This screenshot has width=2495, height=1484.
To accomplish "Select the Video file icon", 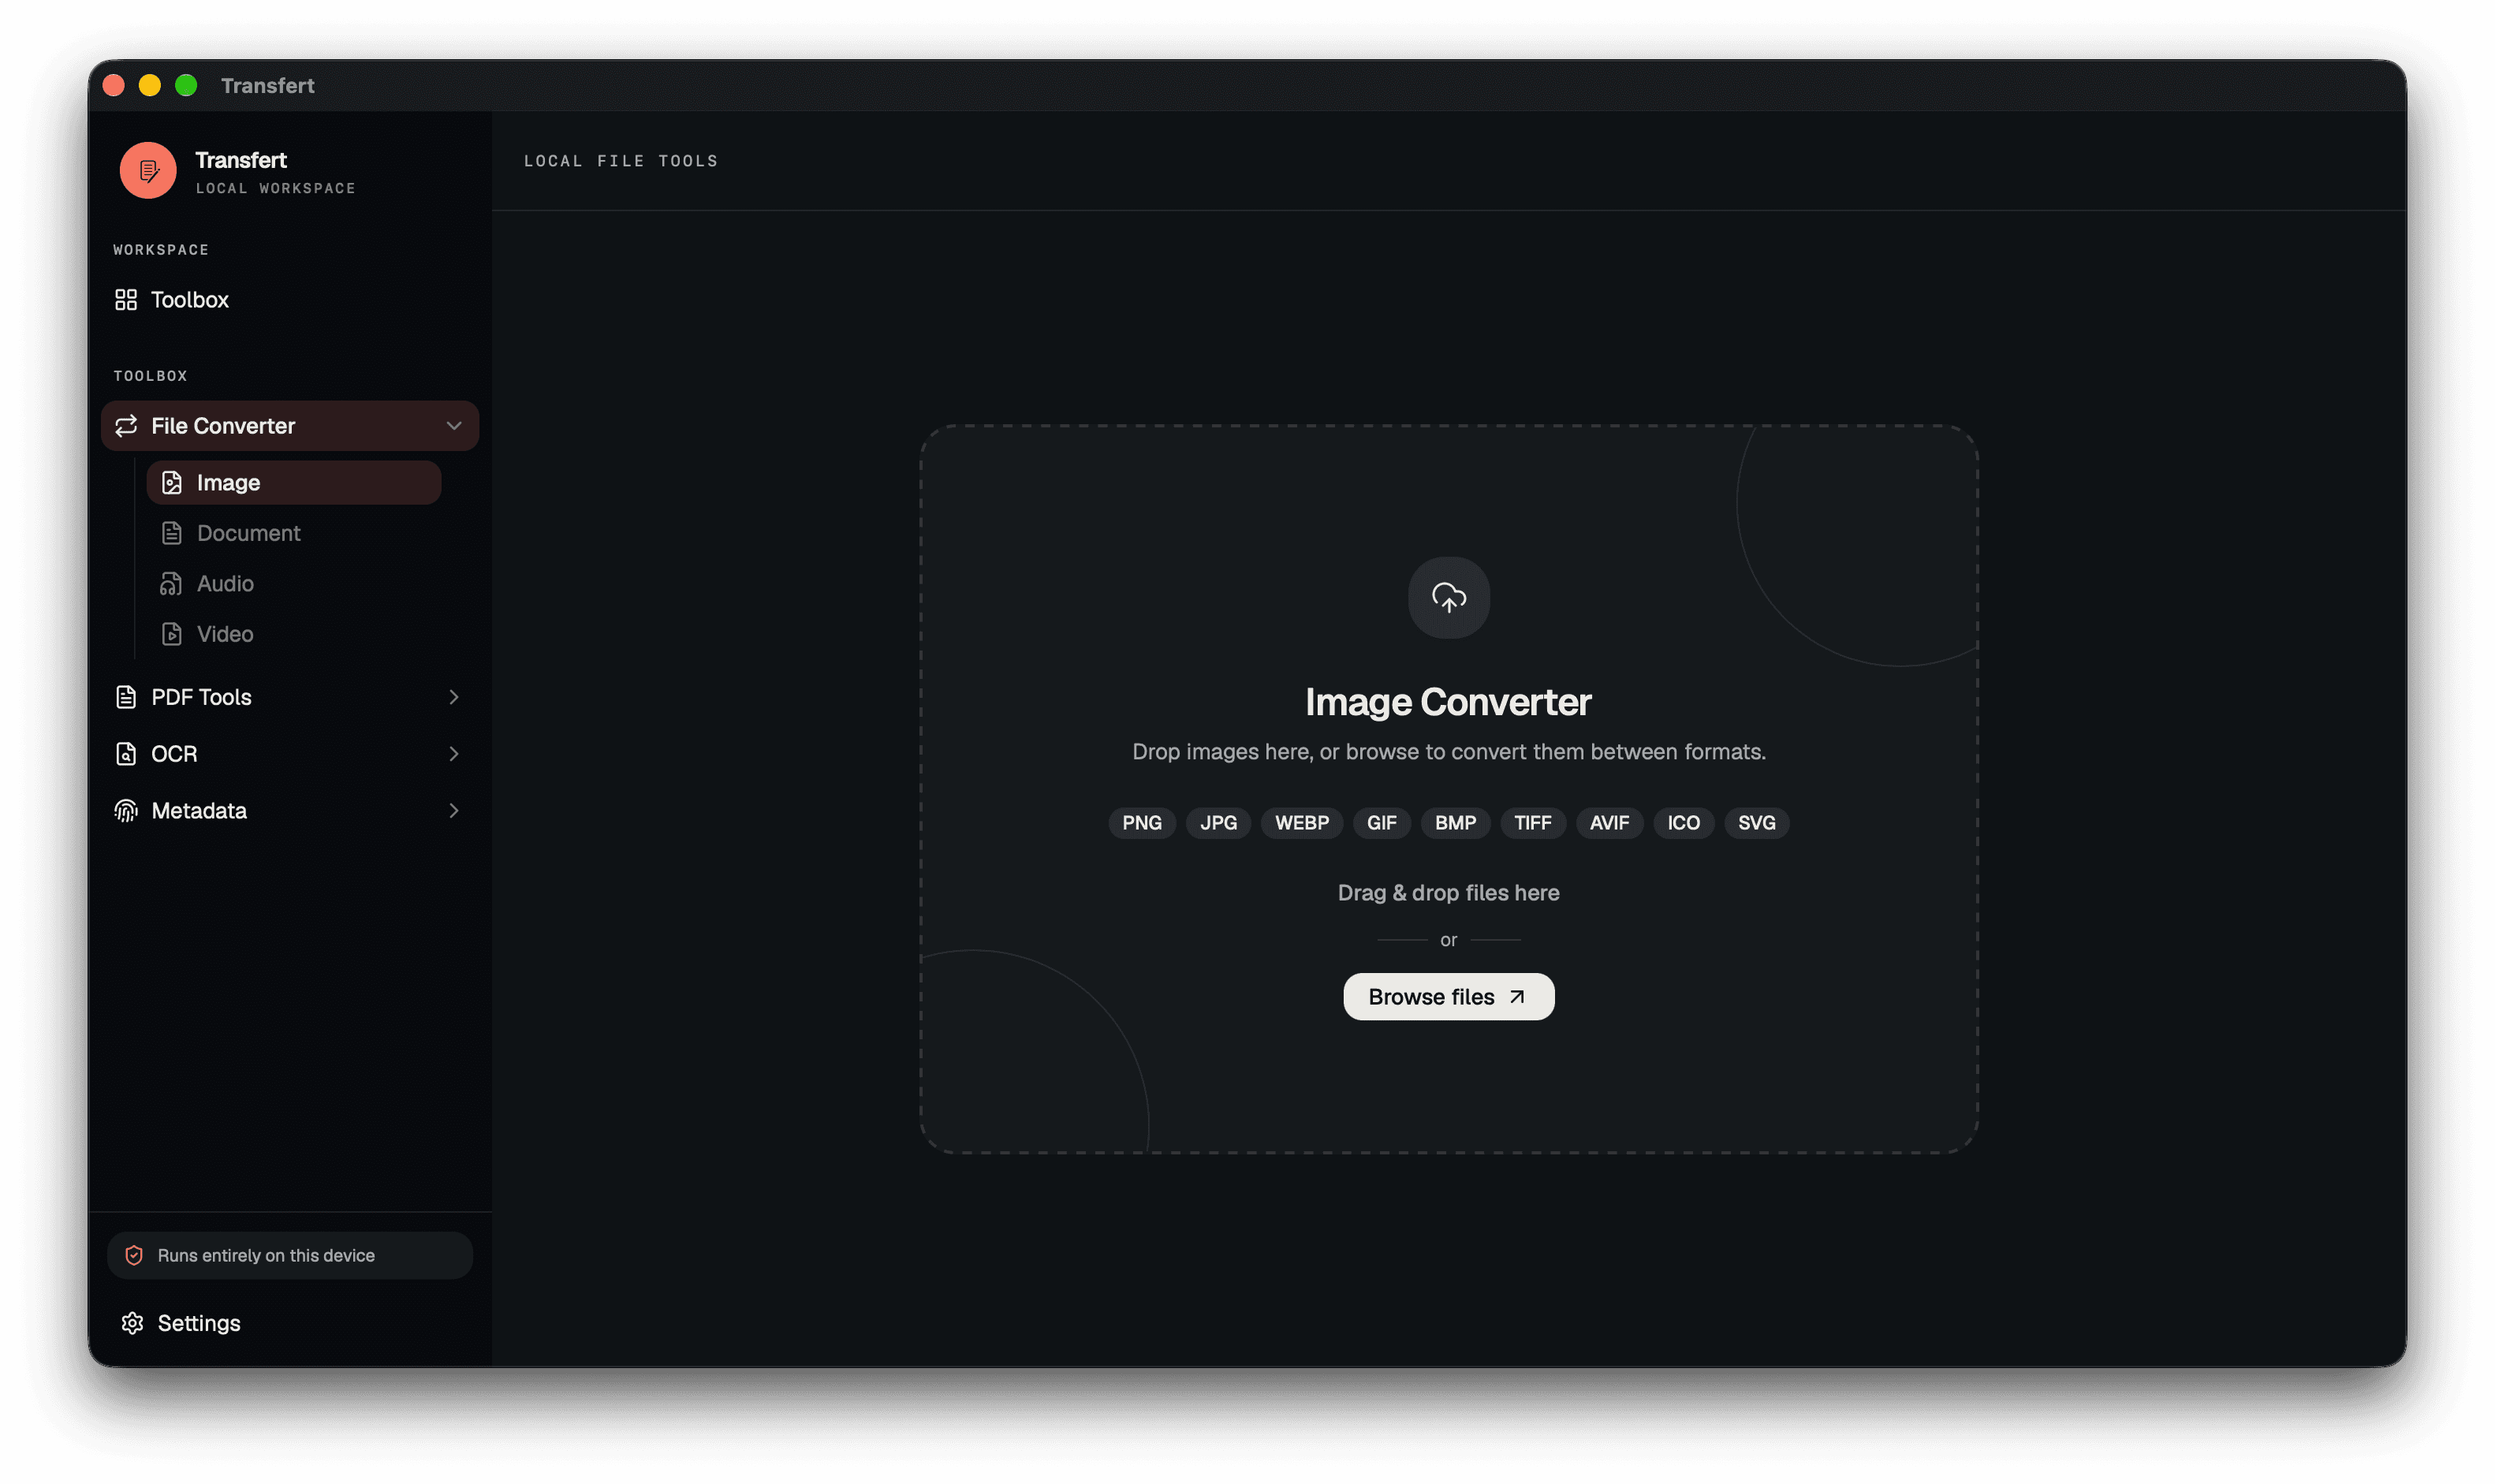I will coord(172,634).
